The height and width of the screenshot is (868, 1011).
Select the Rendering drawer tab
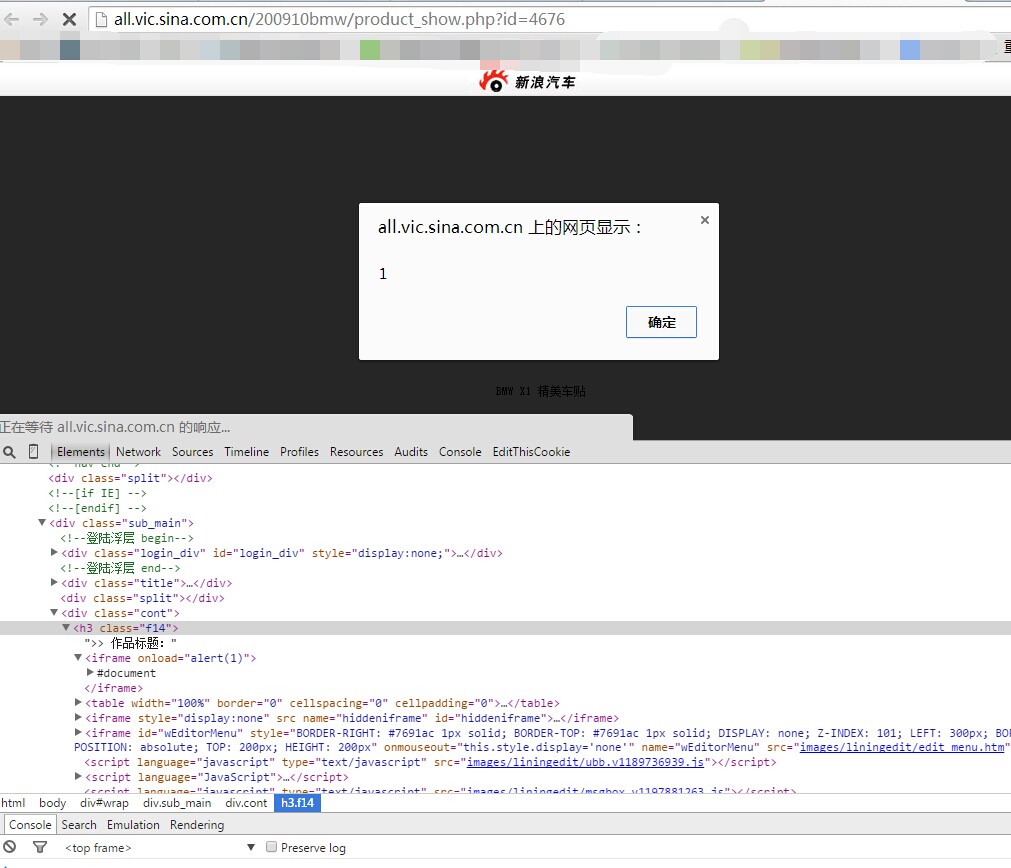coord(197,825)
